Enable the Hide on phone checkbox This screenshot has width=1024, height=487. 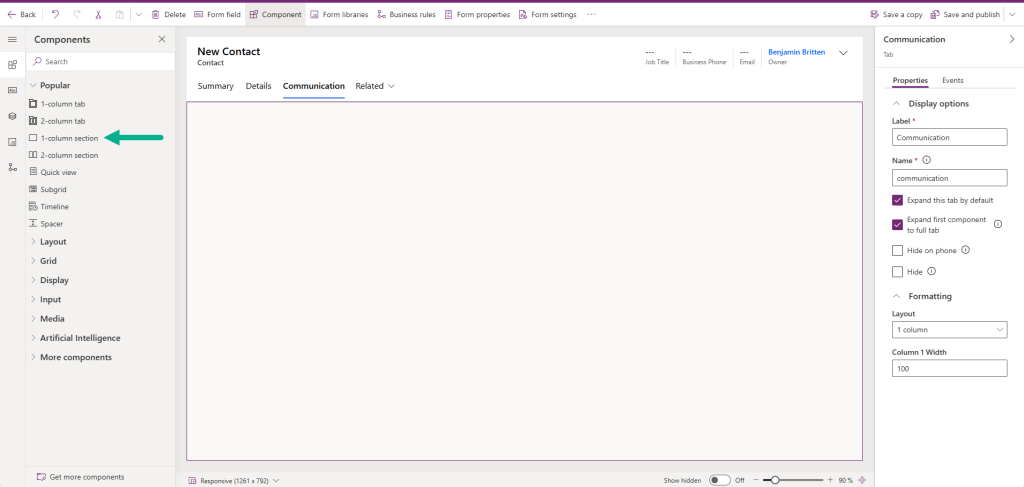coord(897,250)
